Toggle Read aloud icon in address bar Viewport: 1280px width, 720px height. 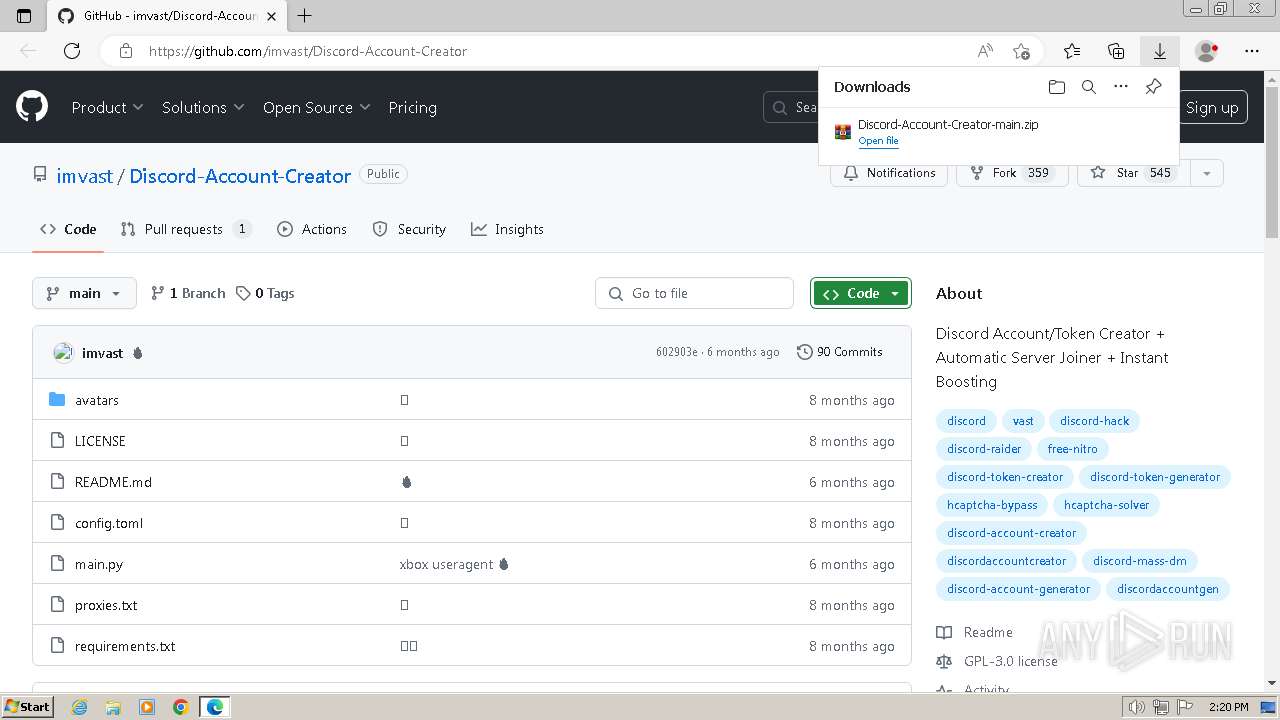pos(985,51)
